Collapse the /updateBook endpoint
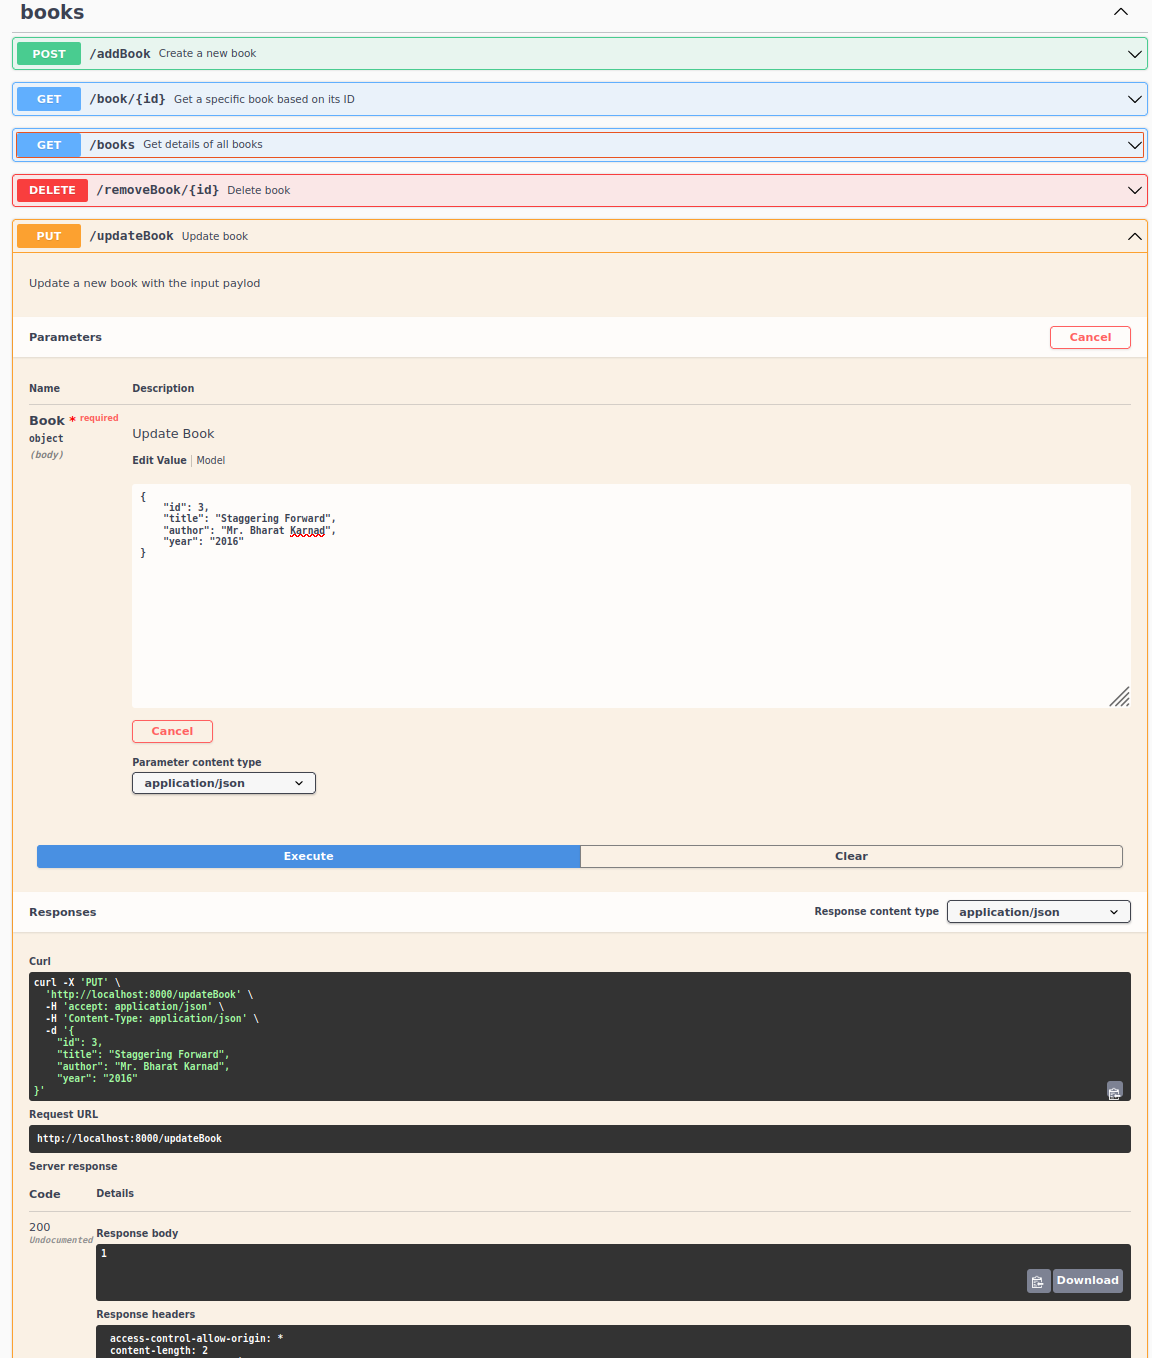 [x=1134, y=237]
